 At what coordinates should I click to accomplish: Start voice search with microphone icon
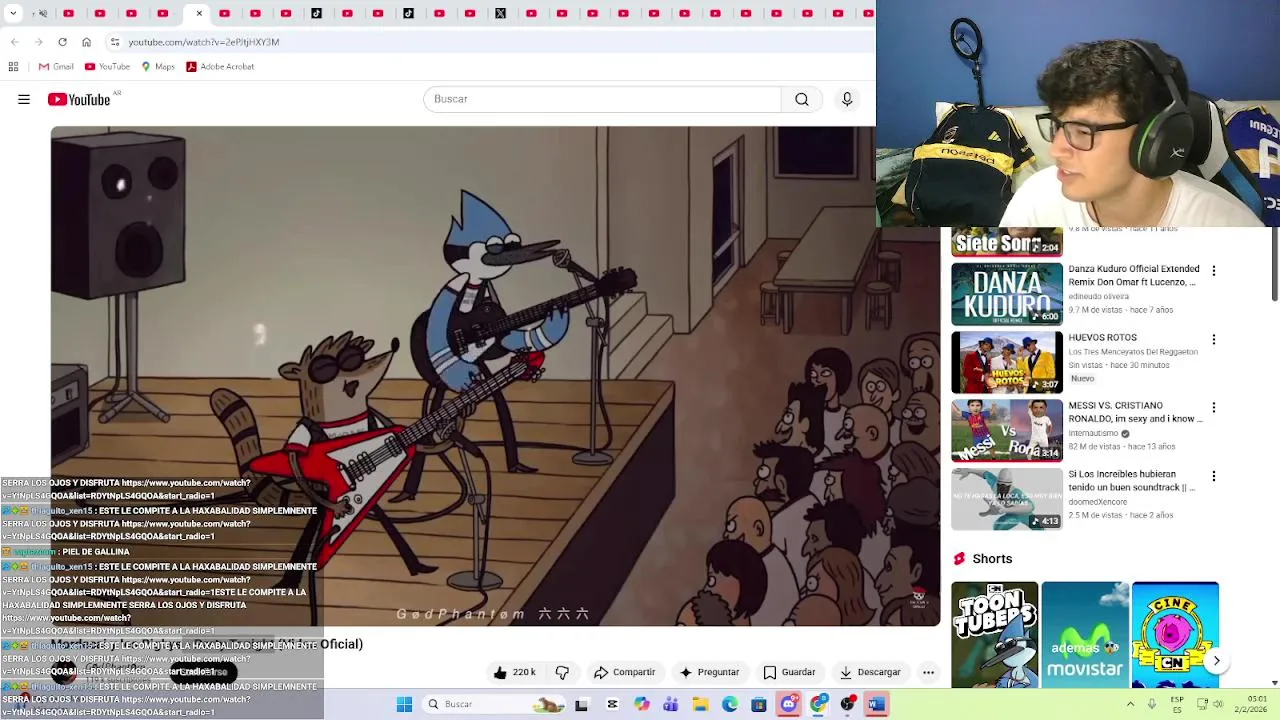847,99
